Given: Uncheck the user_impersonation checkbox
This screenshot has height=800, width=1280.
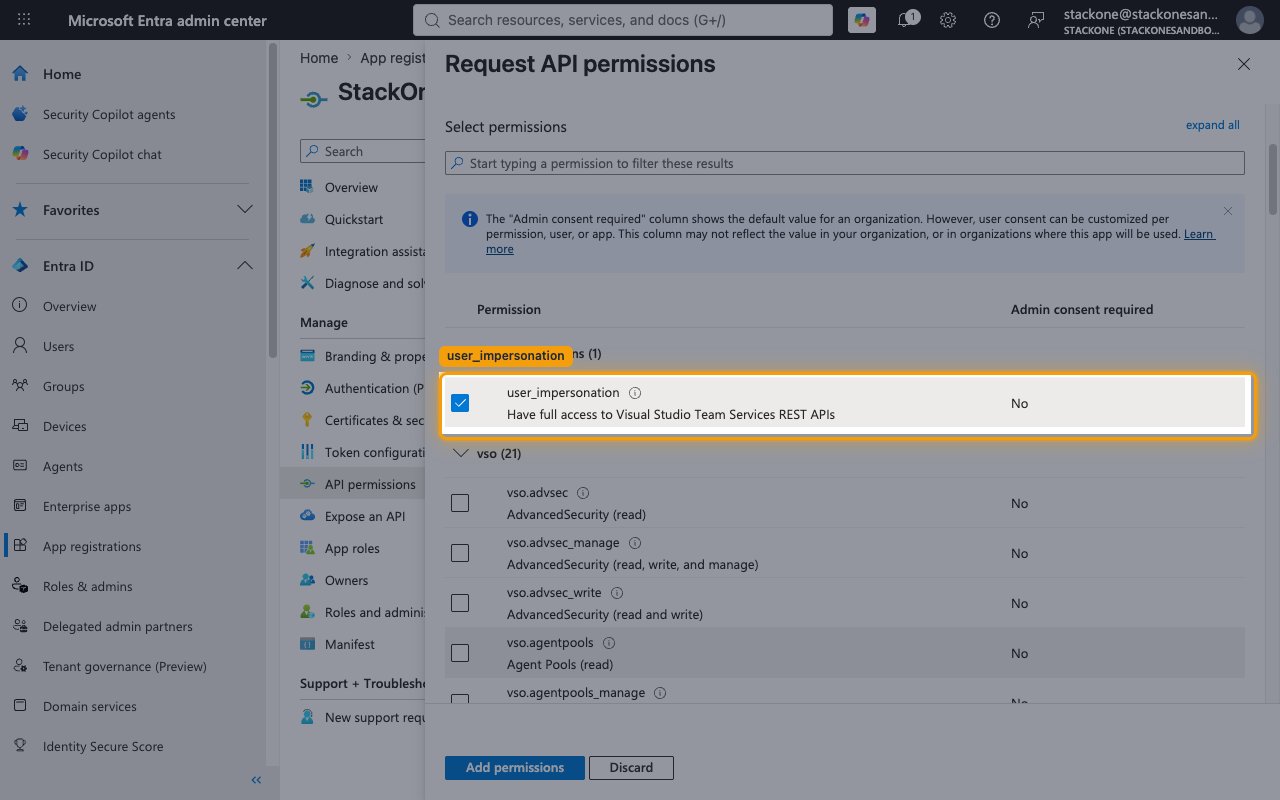Looking at the screenshot, I should (x=460, y=403).
